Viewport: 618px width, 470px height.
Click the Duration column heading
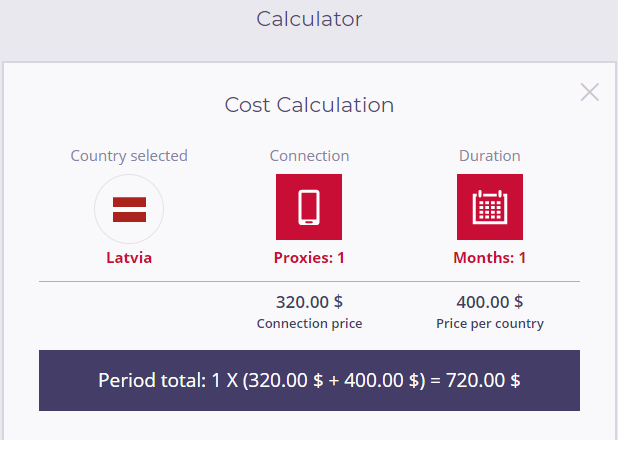coord(489,156)
